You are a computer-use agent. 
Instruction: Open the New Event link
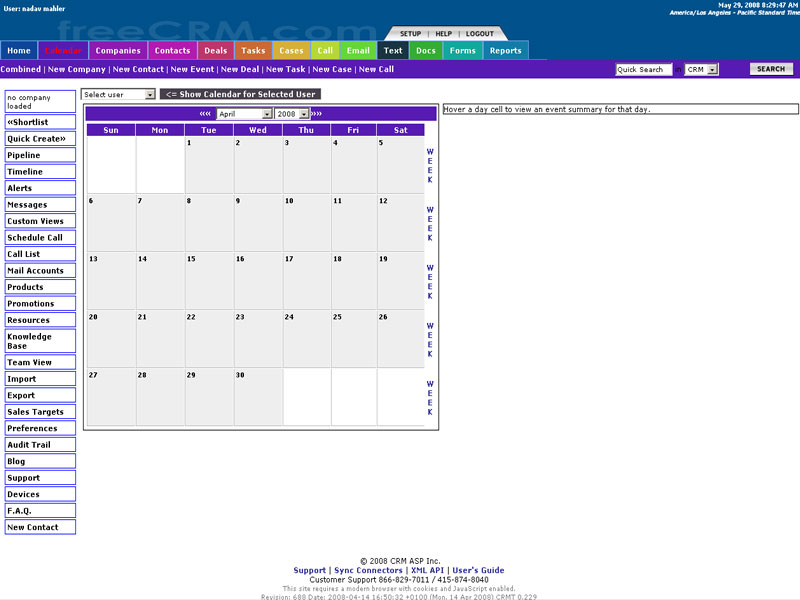(x=192, y=69)
